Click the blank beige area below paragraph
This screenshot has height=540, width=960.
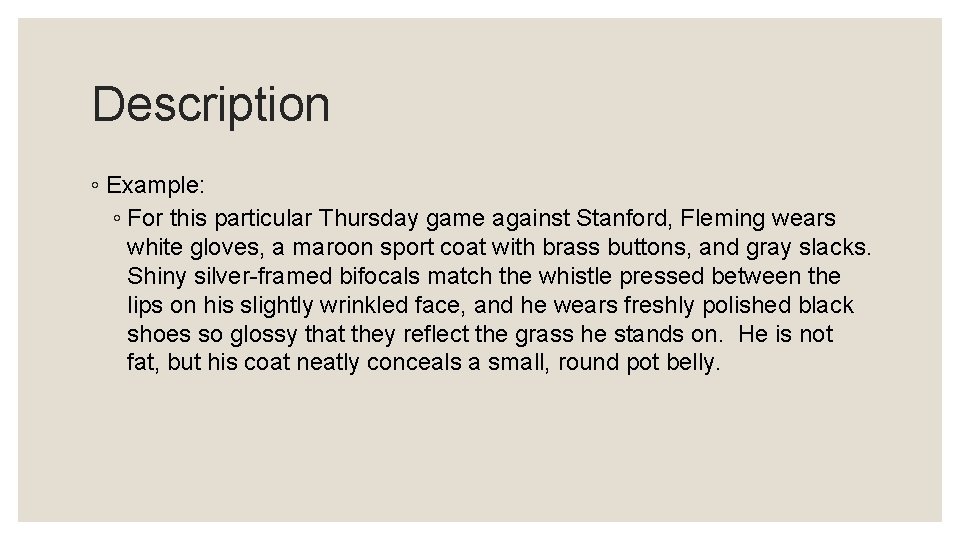tap(480, 447)
